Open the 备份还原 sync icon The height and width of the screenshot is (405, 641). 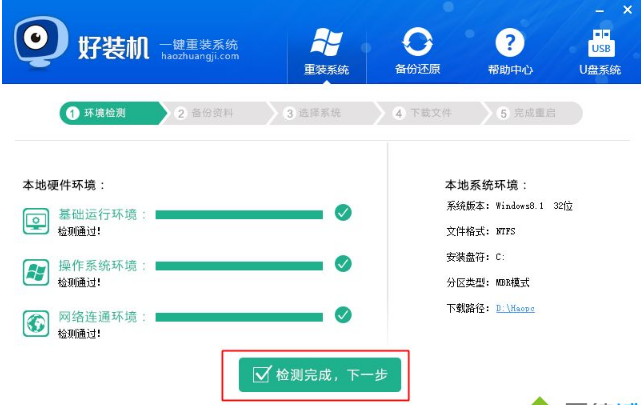417,42
